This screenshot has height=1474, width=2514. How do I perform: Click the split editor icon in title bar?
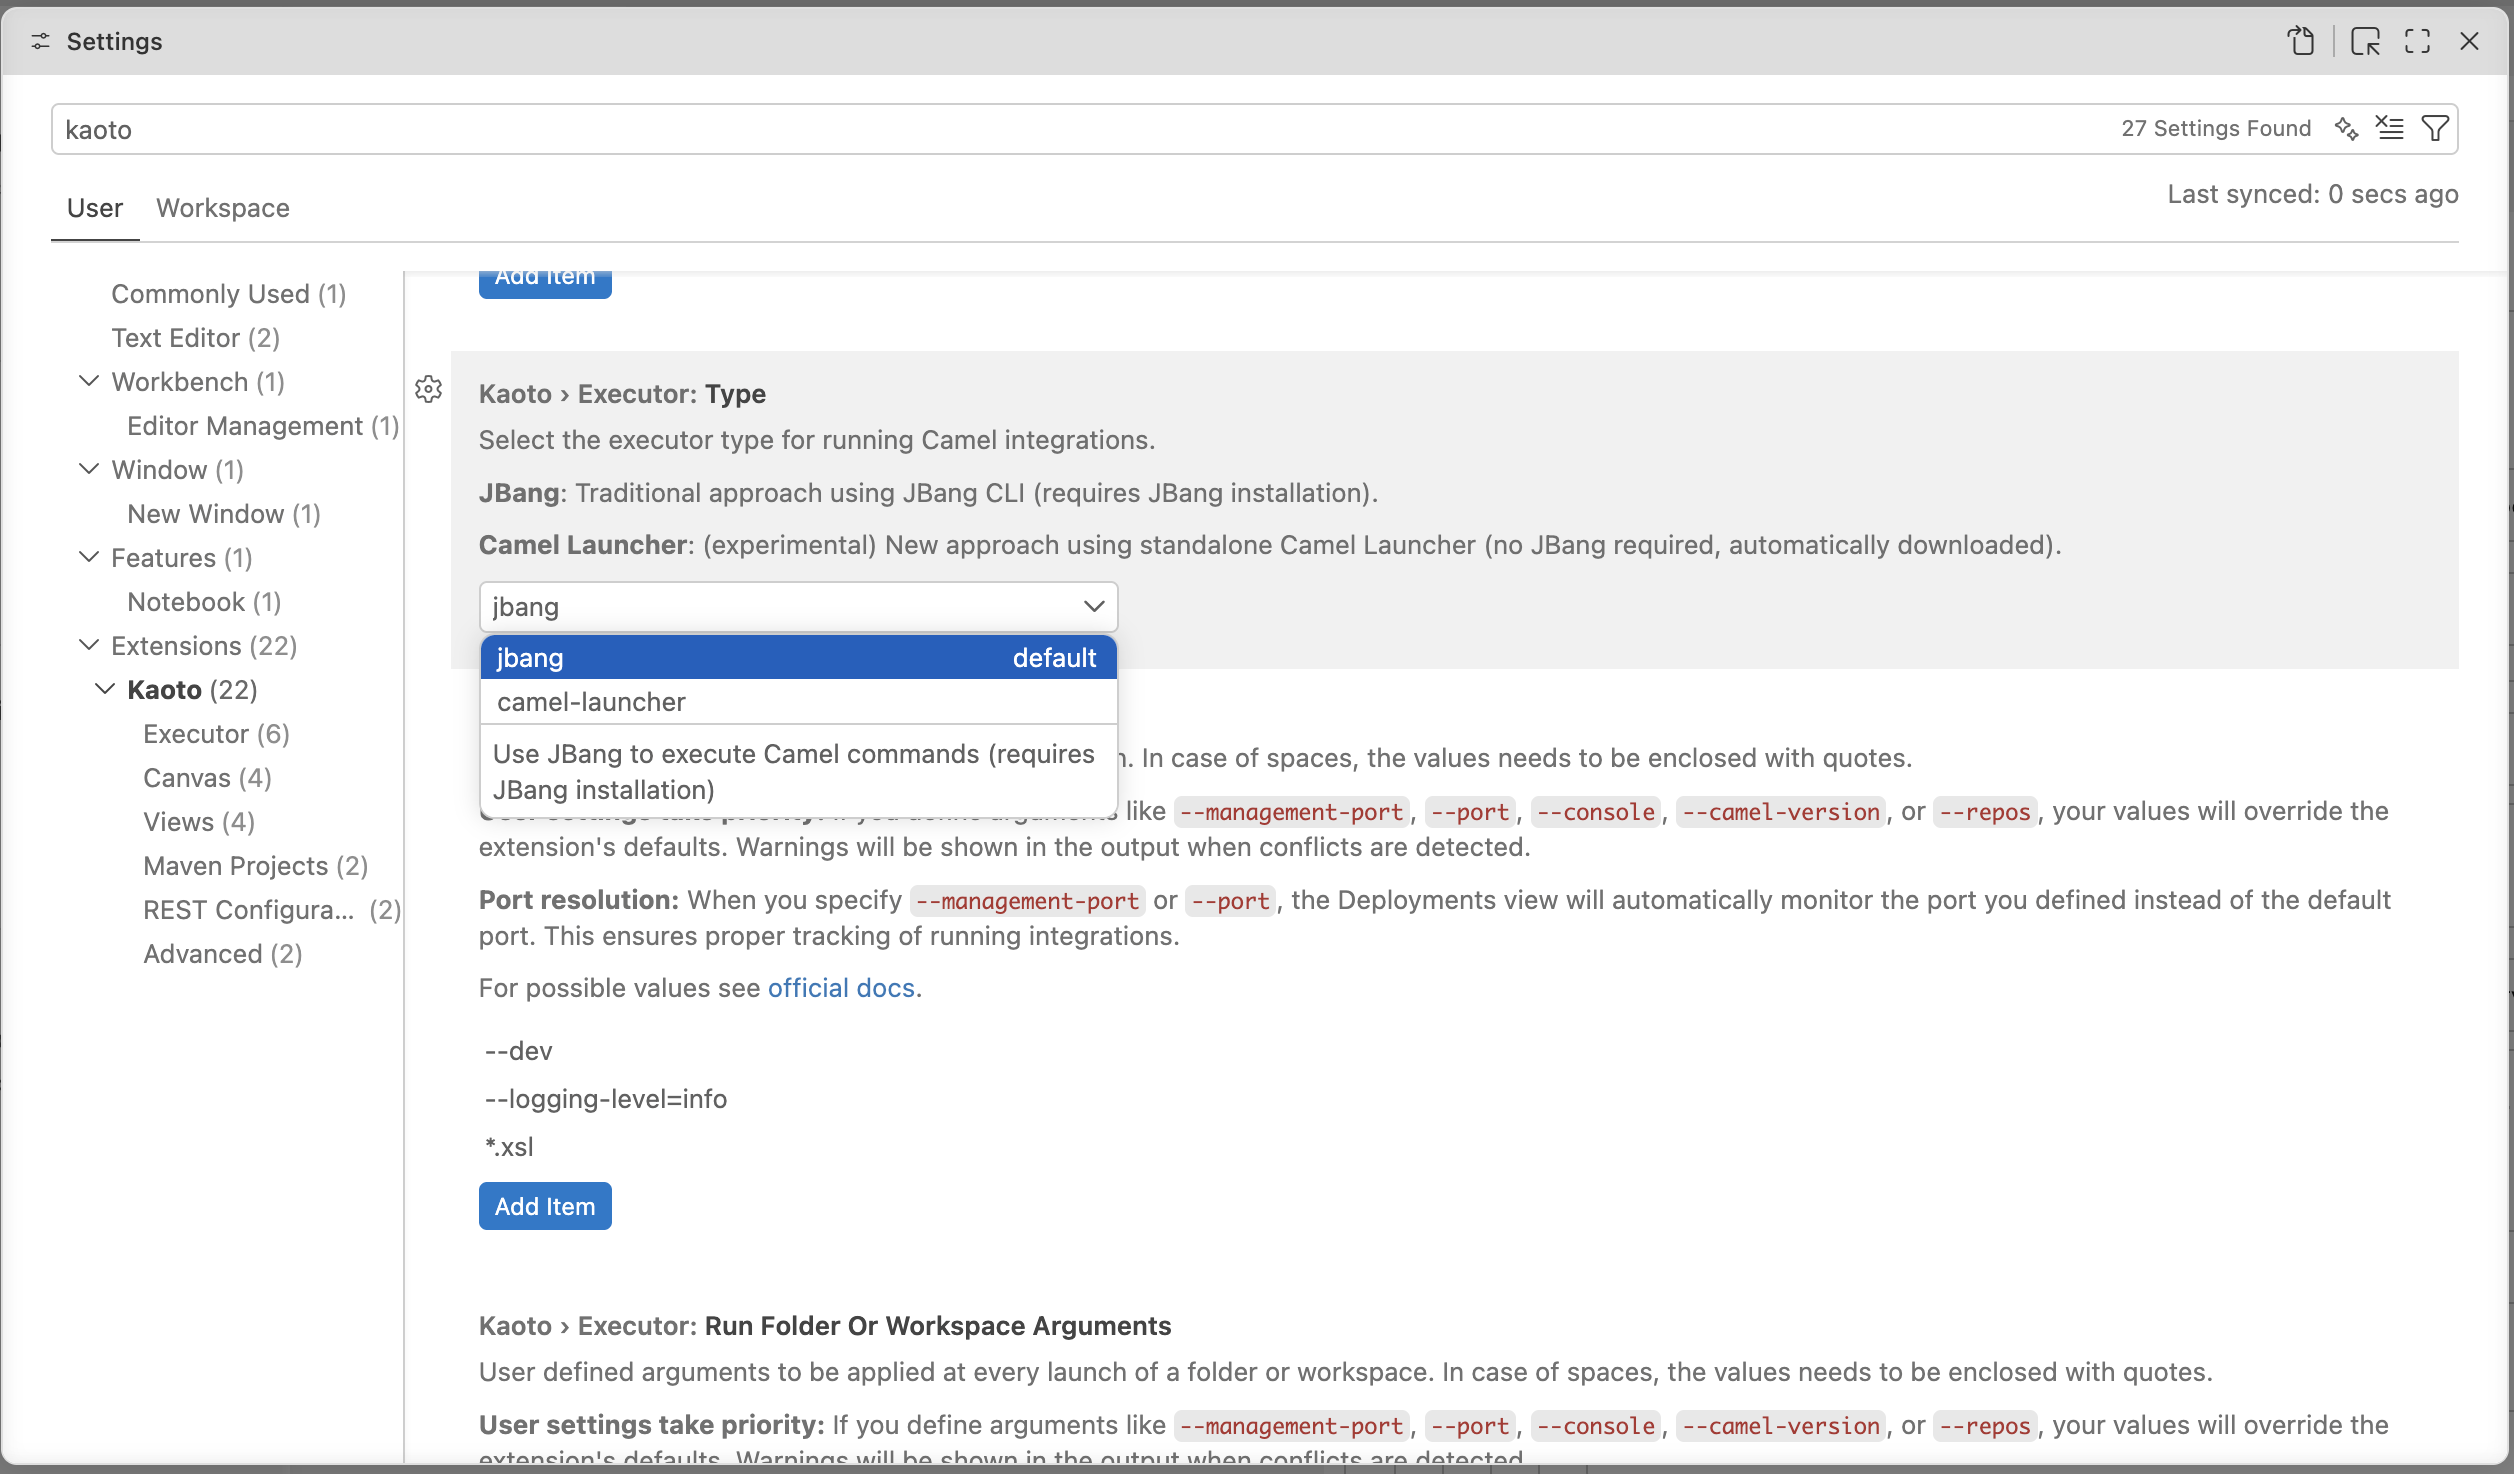[2365, 41]
